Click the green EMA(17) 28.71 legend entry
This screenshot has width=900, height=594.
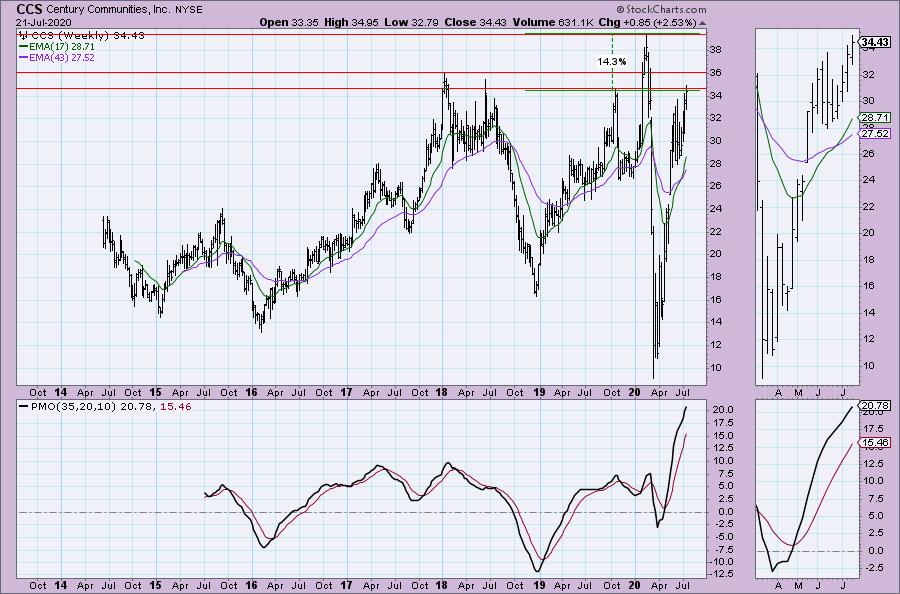pos(56,46)
